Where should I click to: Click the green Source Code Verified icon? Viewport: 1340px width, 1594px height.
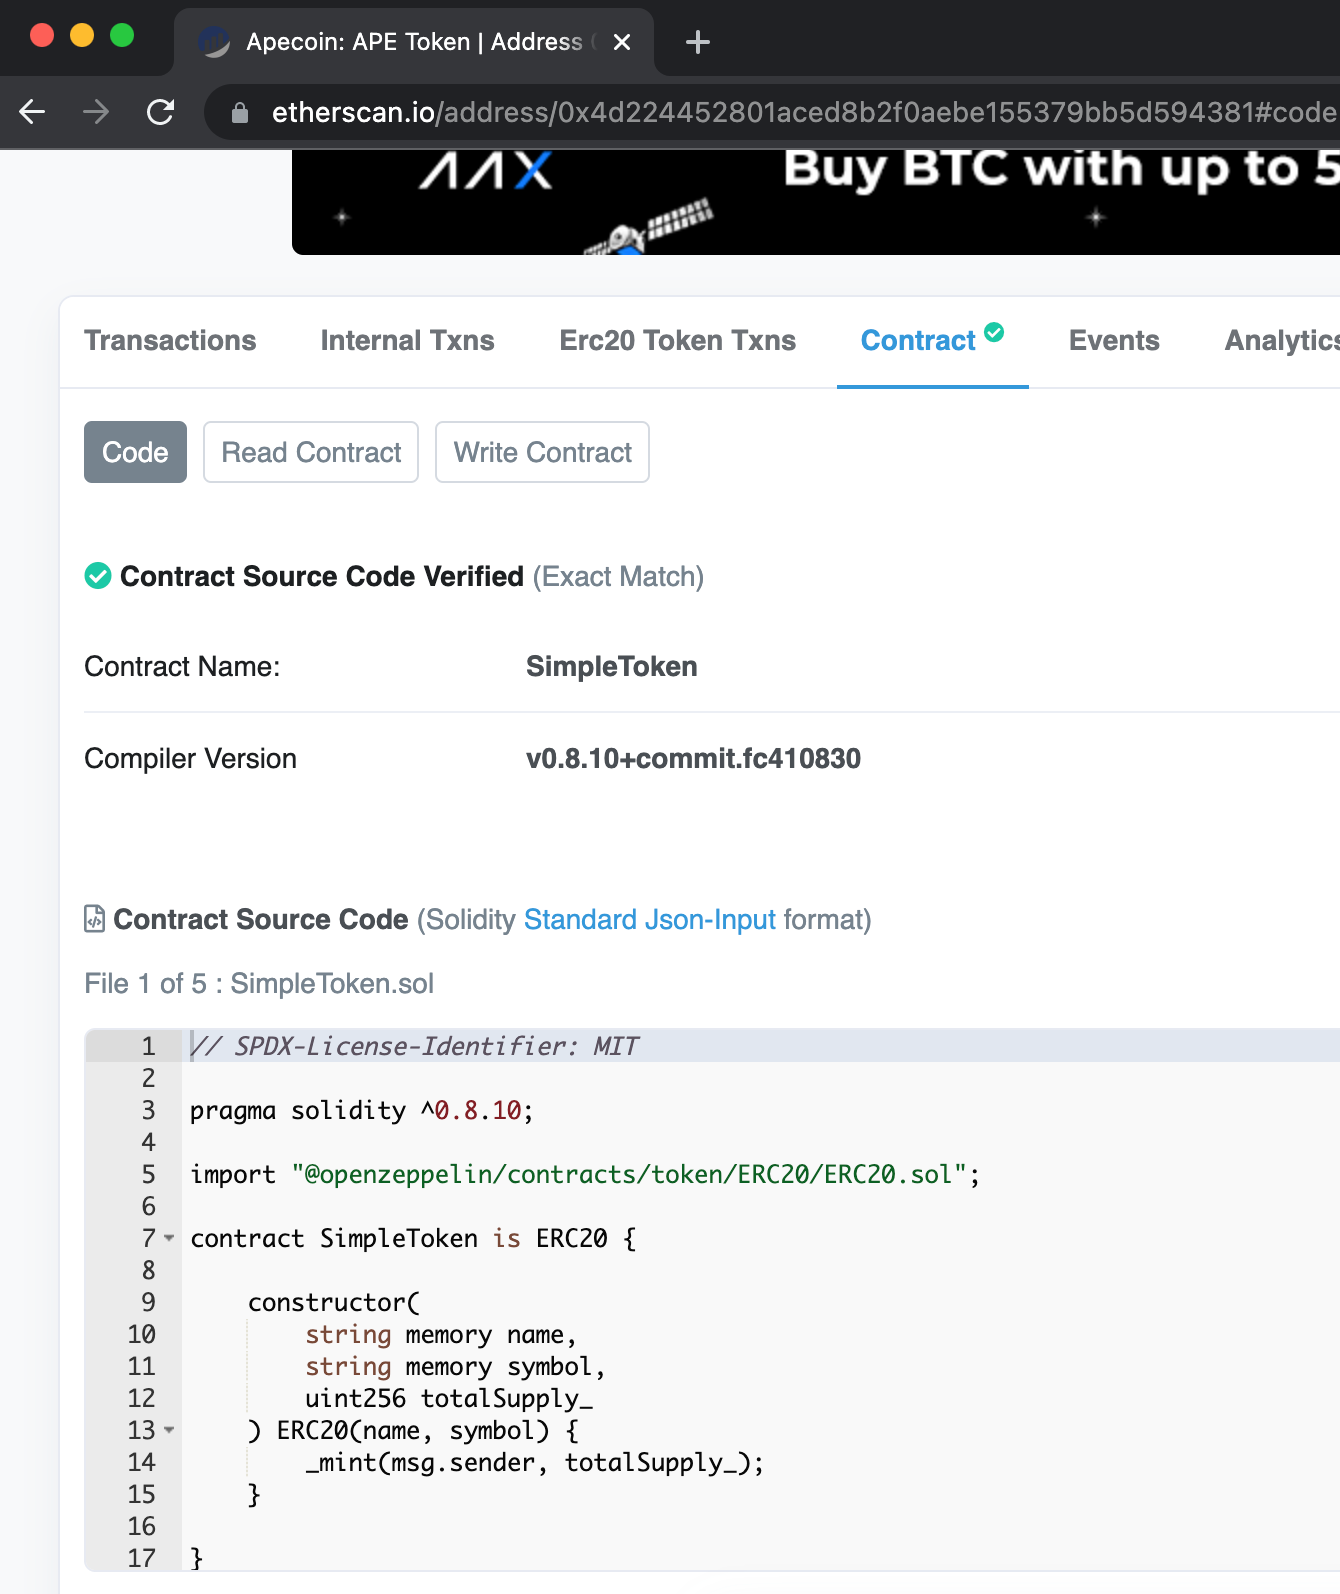pyautogui.click(x=98, y=576)
